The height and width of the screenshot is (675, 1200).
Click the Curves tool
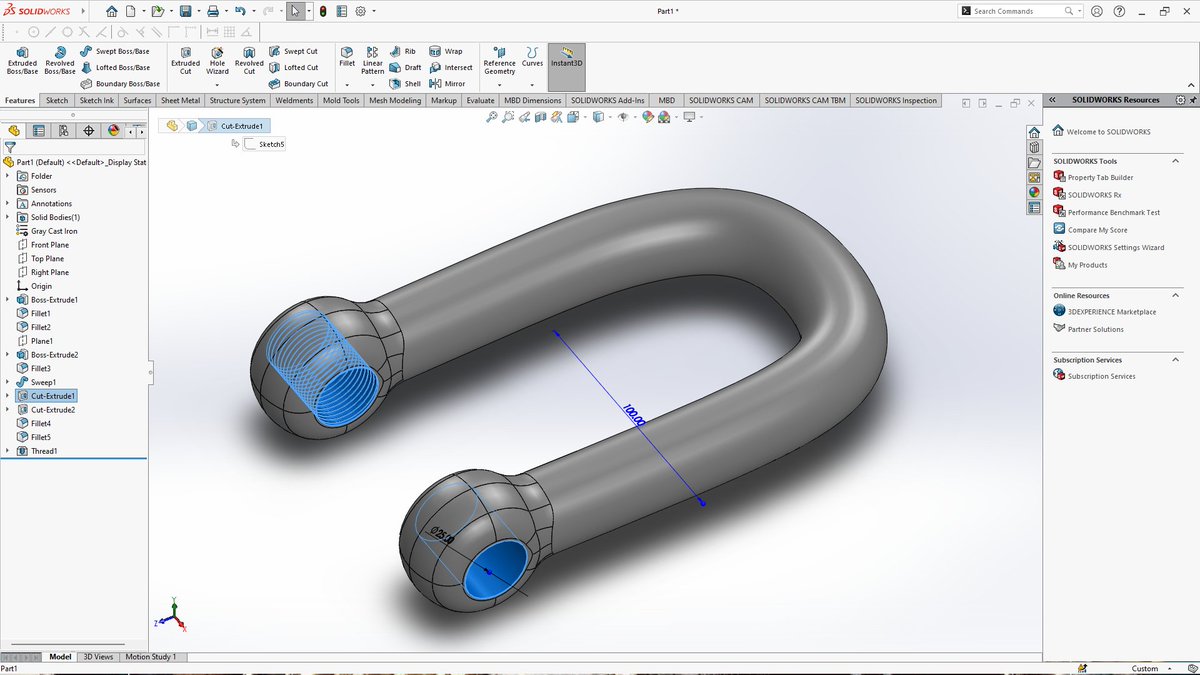point(532,57)
